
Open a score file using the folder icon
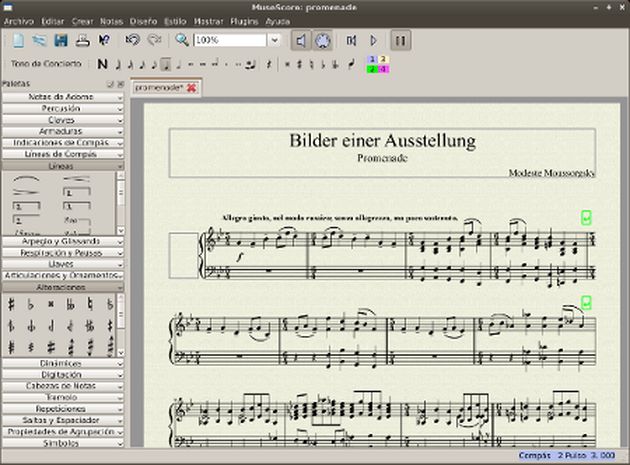click(39, 40)
